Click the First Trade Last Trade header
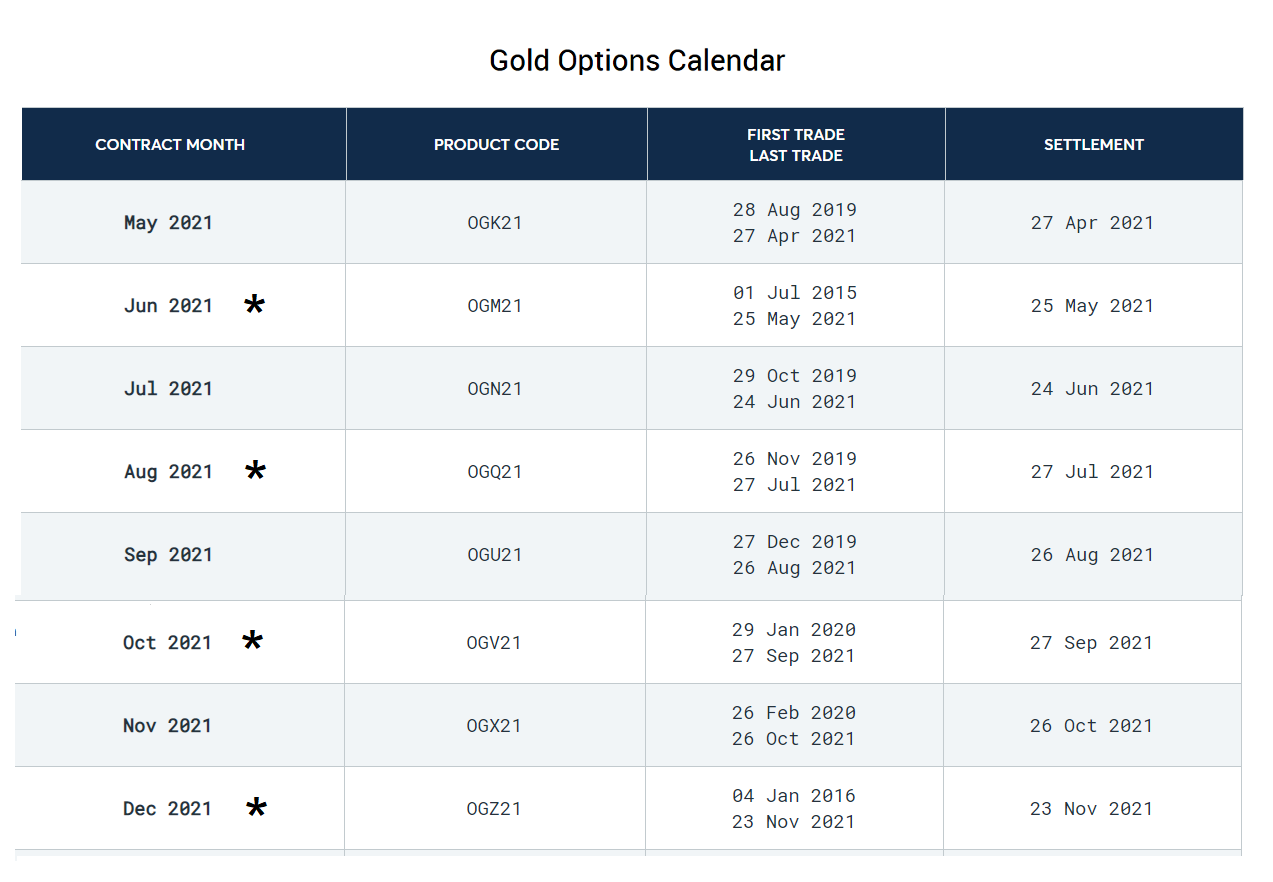This screenshot has height=882, width=1273. (795, 145)
